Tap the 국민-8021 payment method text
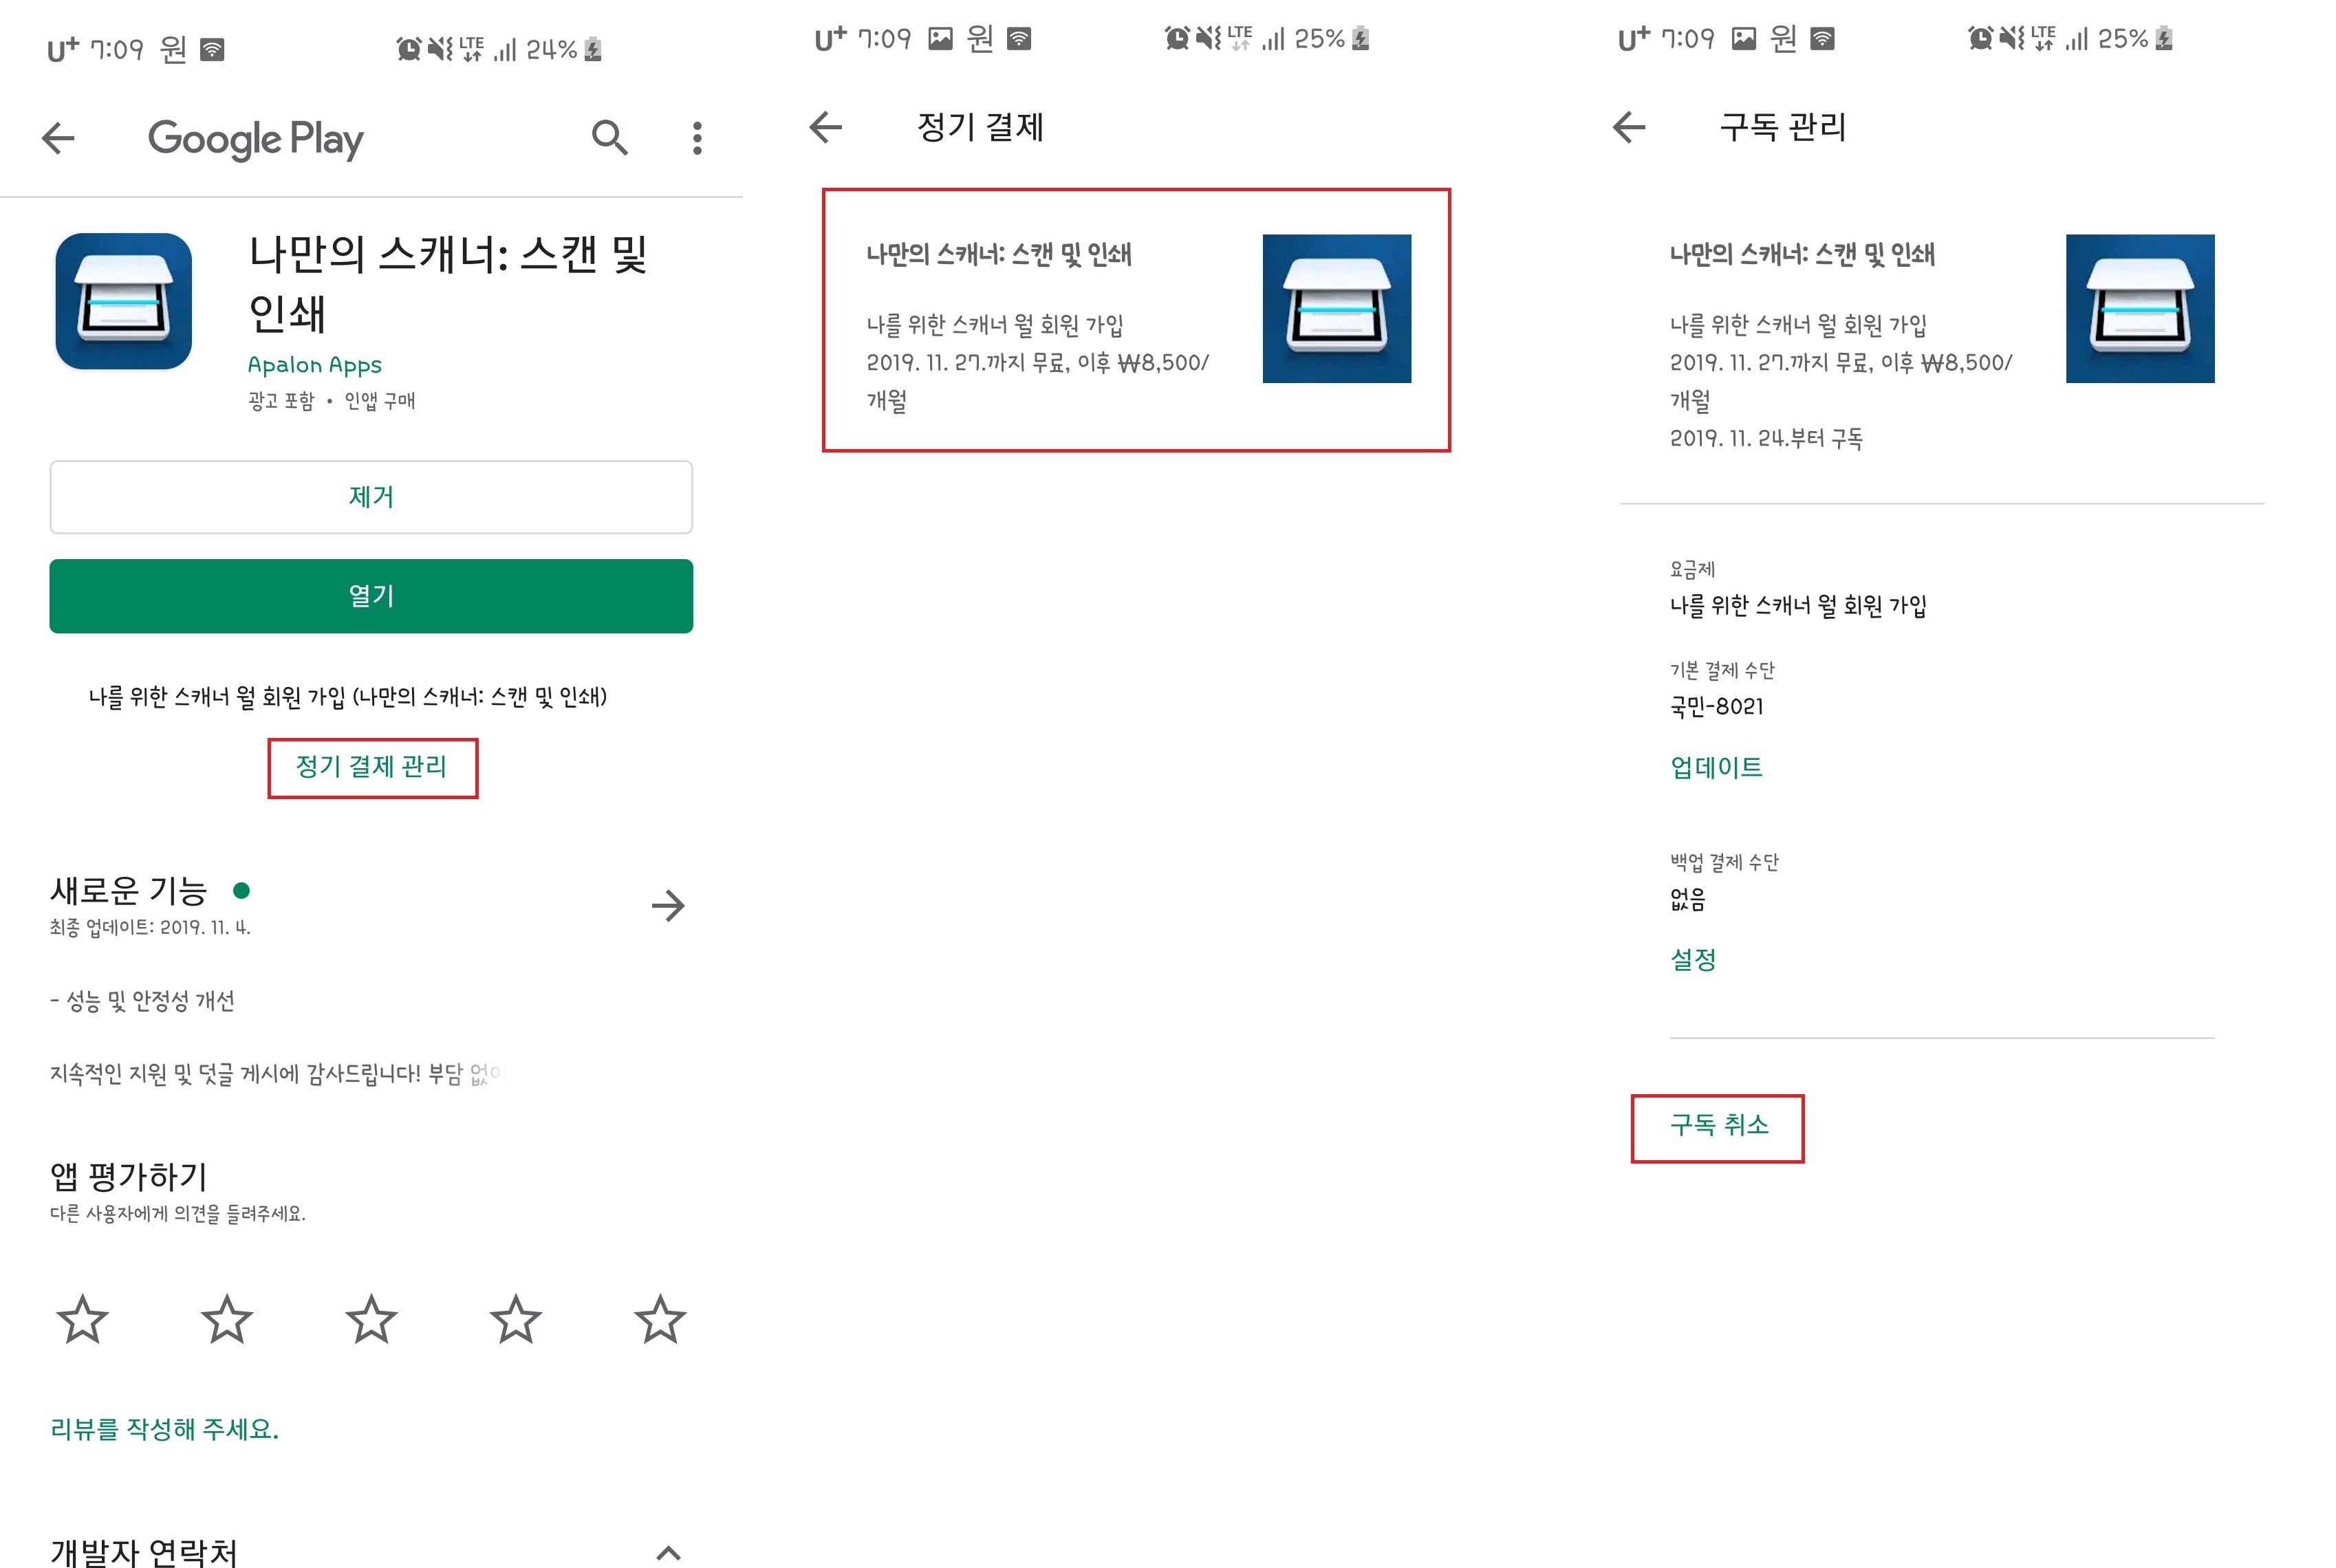The width and height of the screenshot is (2336, 1568). coord(1716,707)
